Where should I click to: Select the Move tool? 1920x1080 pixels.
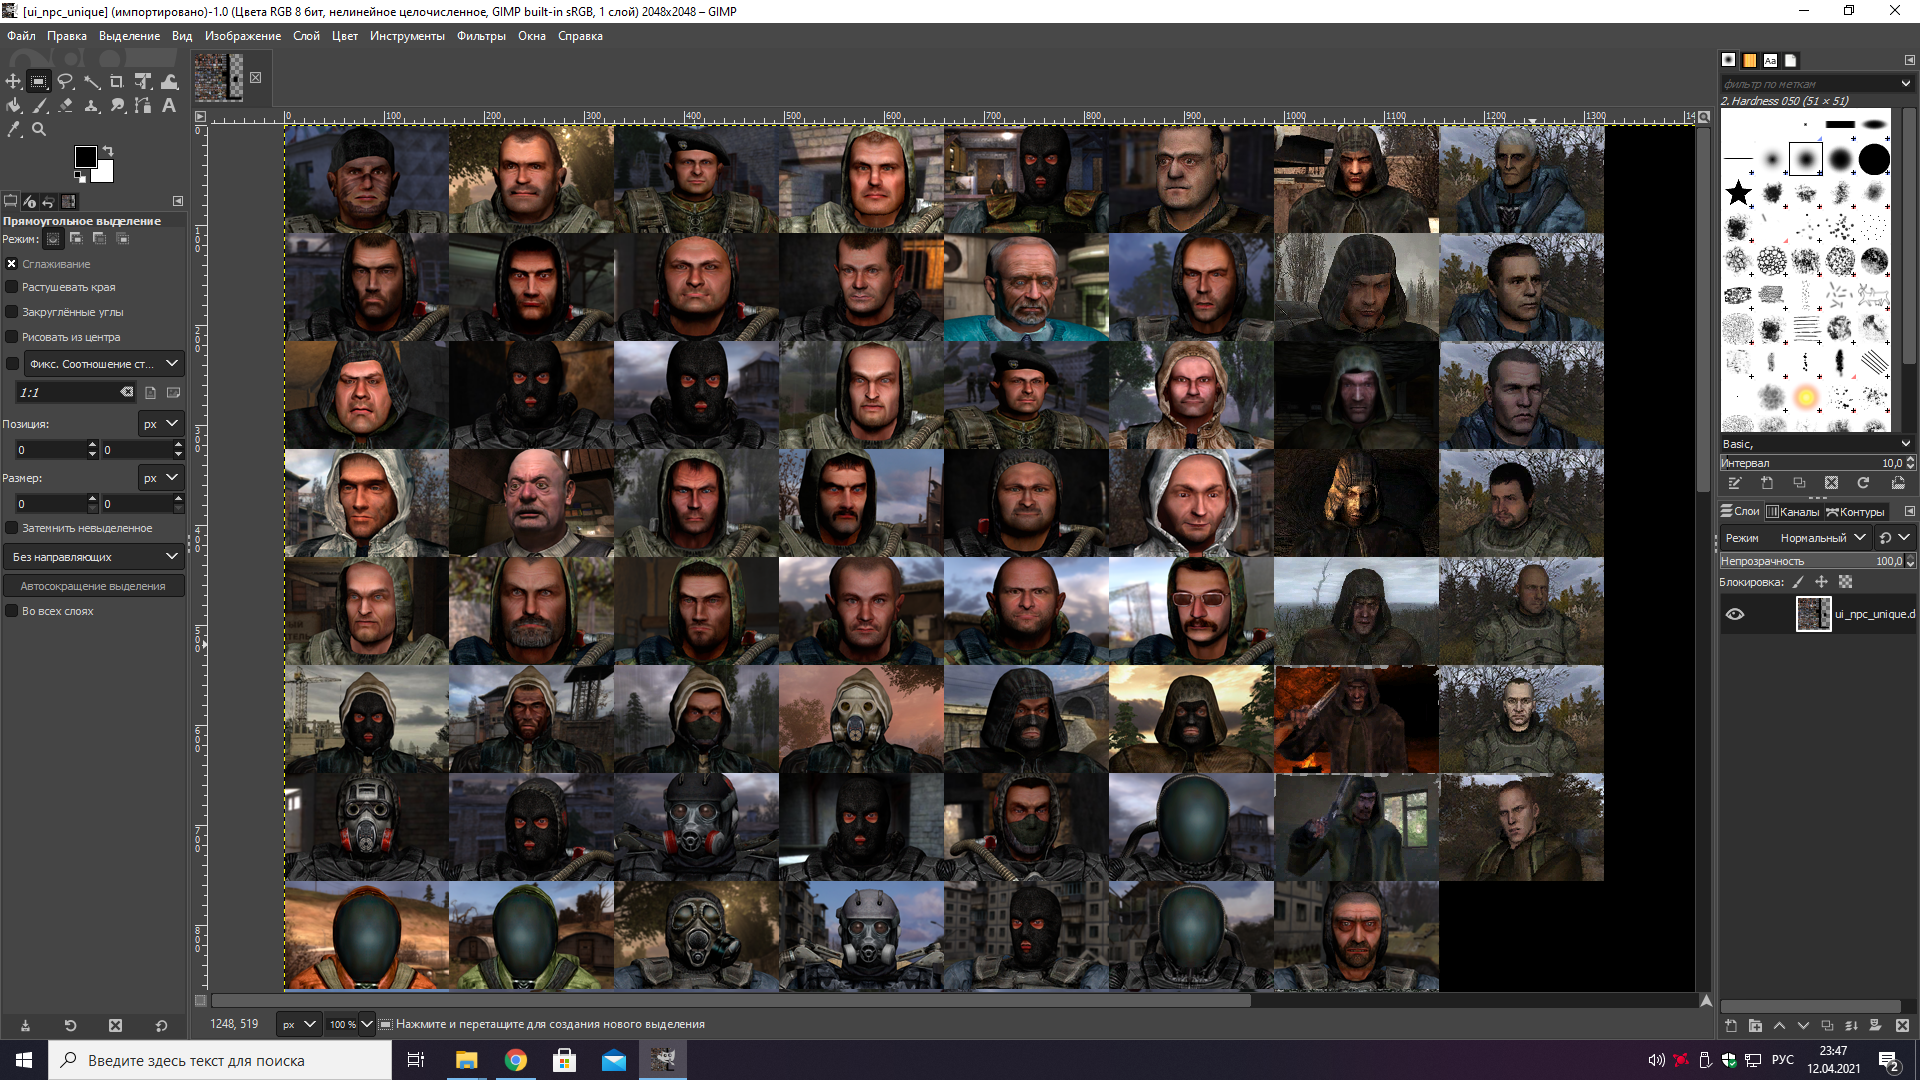pyautogui.click(x=13, y=81)
